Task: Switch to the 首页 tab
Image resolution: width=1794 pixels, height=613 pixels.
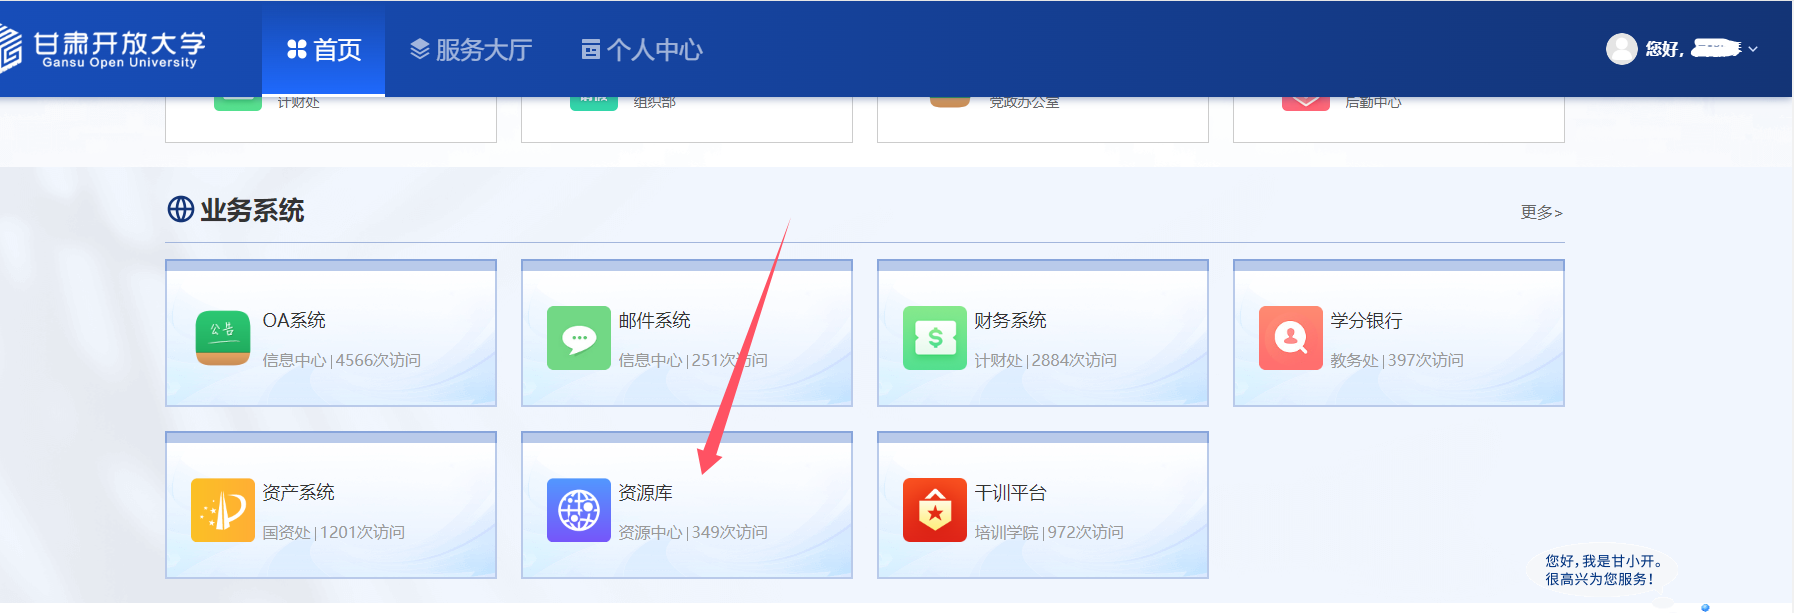Action: pos(323,49)
